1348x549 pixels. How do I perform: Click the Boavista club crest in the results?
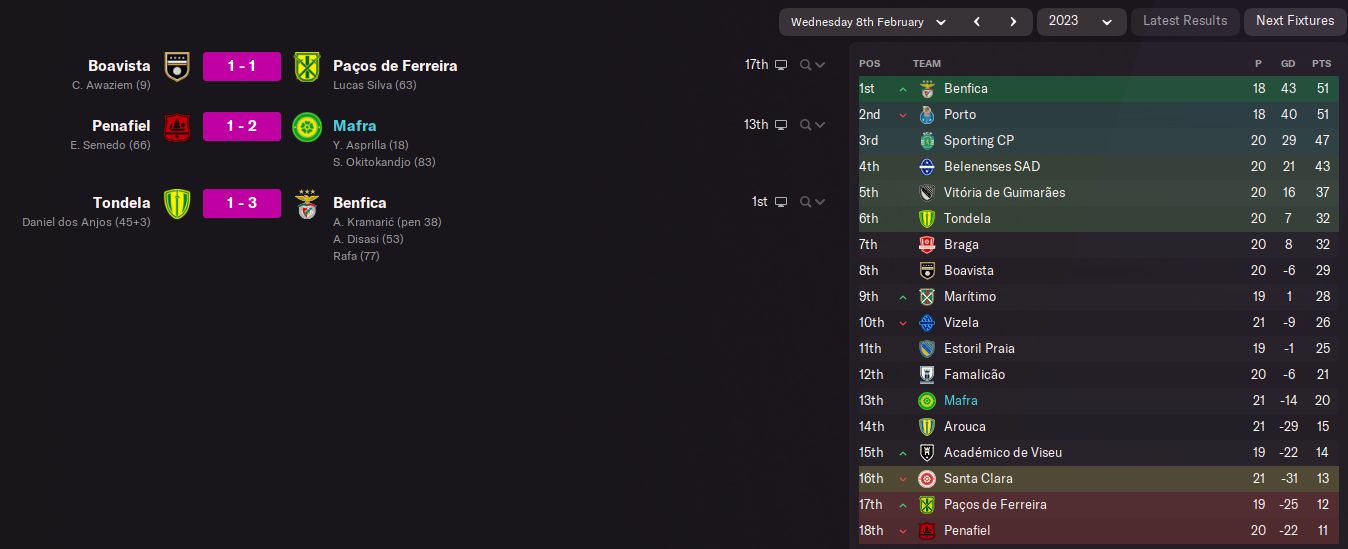point(177,66)
